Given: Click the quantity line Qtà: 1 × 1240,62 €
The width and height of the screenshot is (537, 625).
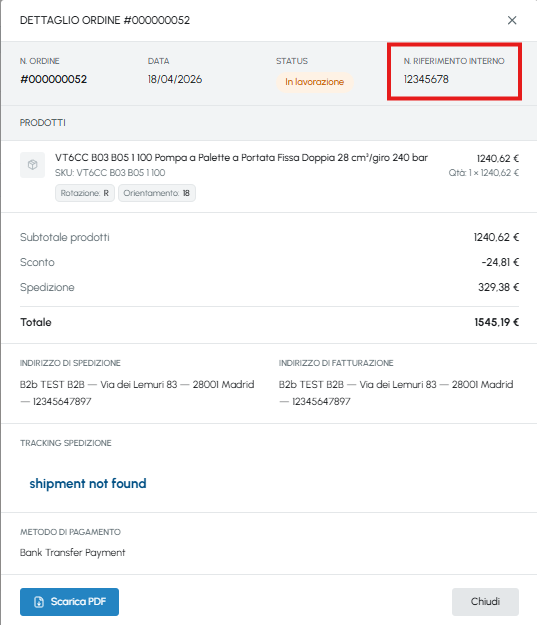Looking at the screenshot, I should (x=484, y=173).
